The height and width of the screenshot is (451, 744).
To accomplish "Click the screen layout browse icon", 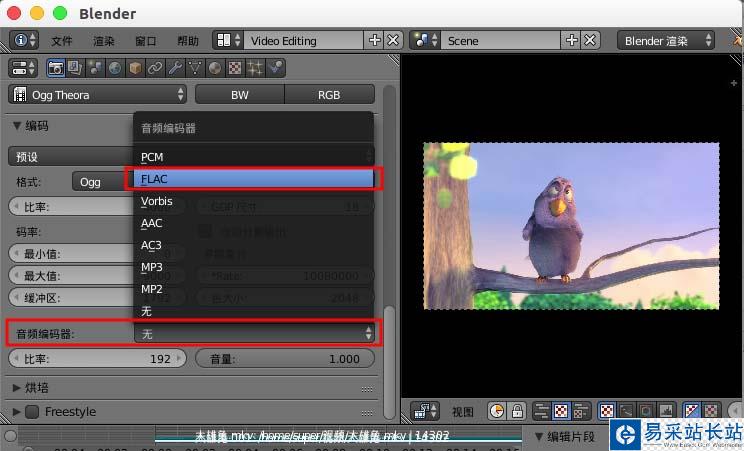I will (228, 40).
